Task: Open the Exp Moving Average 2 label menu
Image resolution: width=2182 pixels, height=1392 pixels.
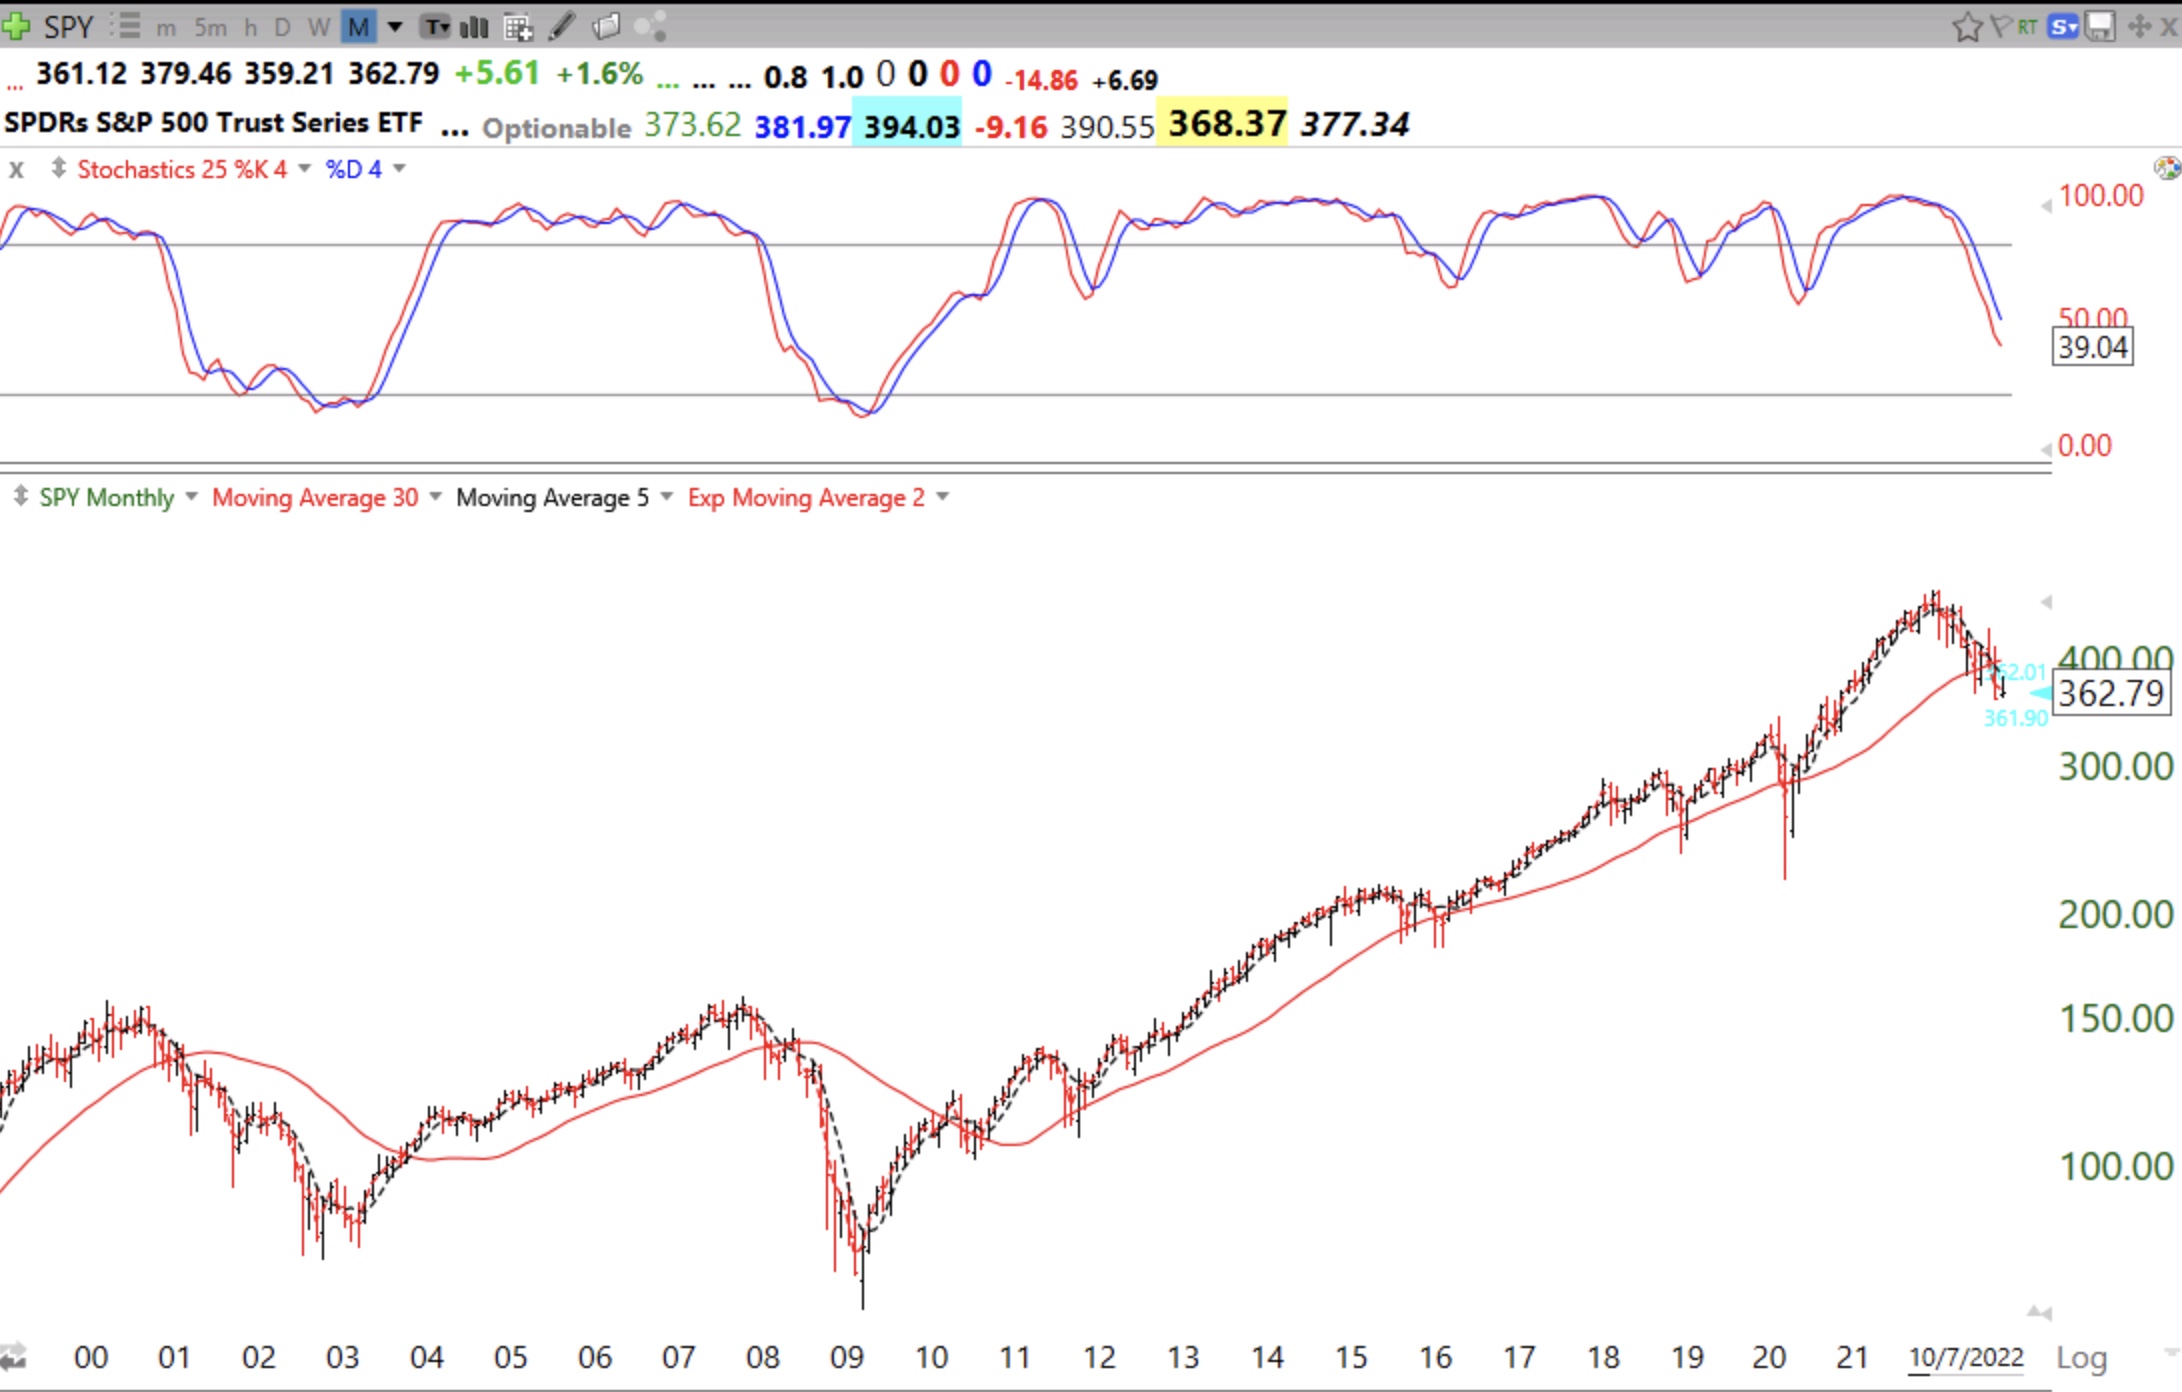Action: [805, 497]
